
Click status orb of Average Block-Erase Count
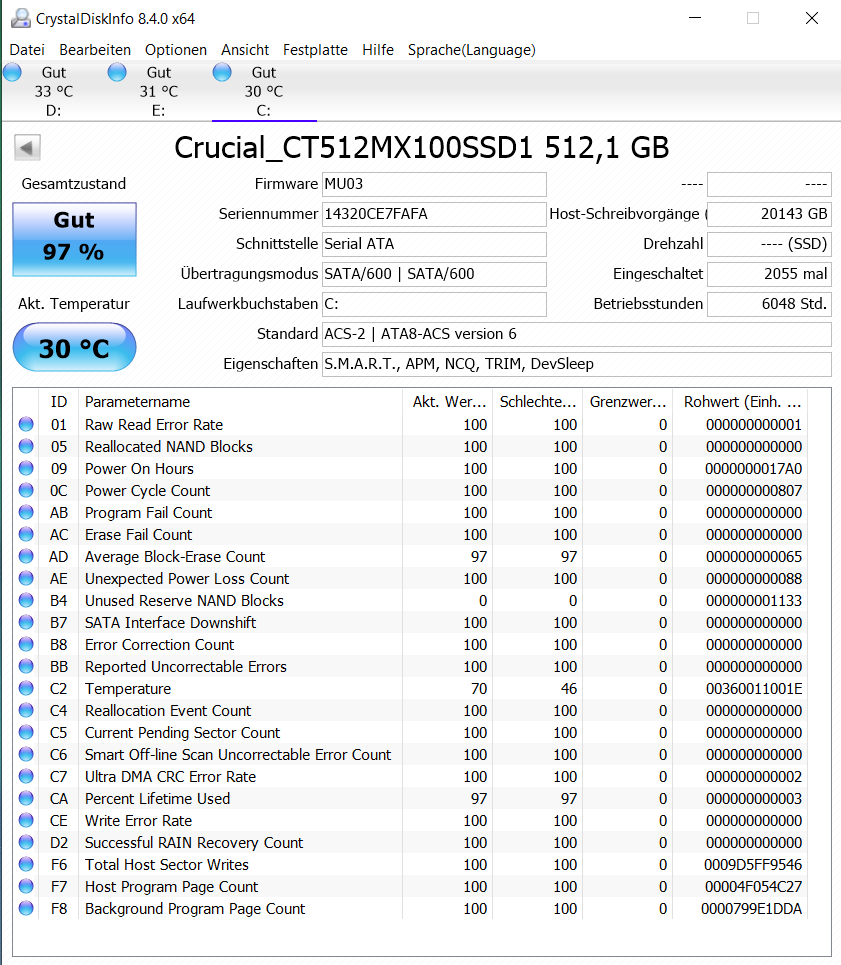26,556
